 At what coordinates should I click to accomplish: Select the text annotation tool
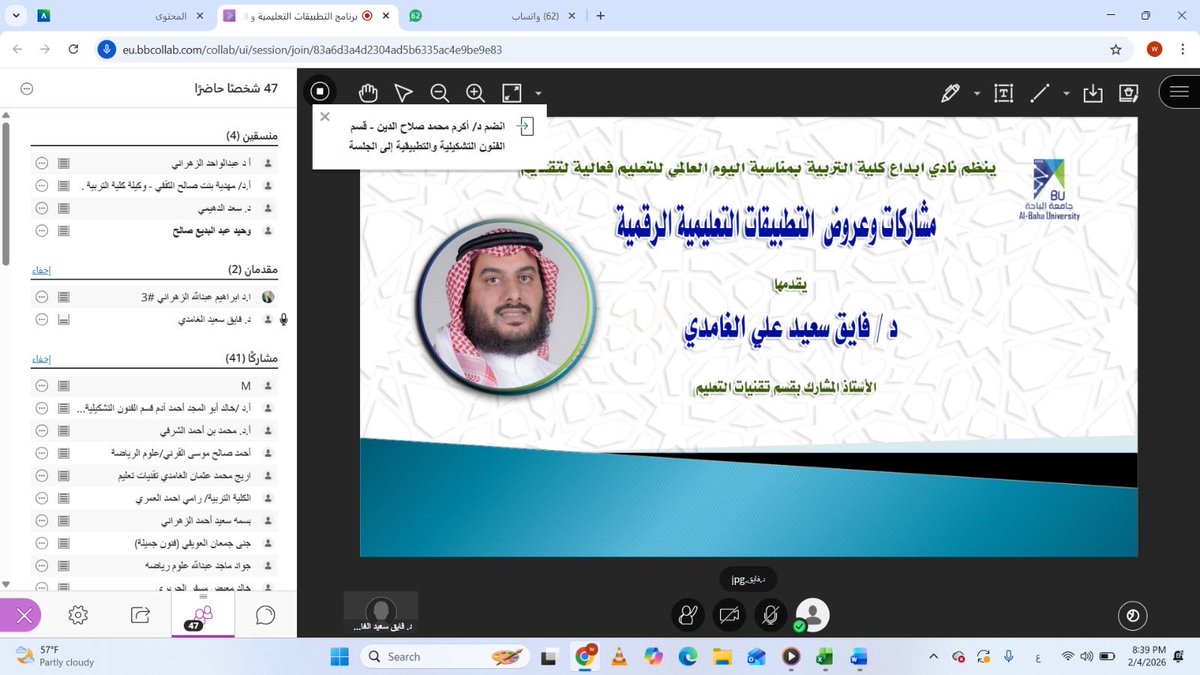pos(1004,93)
